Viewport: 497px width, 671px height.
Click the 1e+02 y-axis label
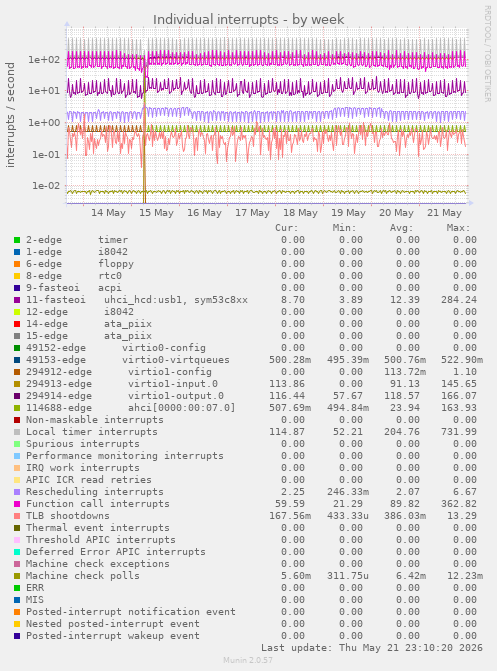[x=44, y=59]
